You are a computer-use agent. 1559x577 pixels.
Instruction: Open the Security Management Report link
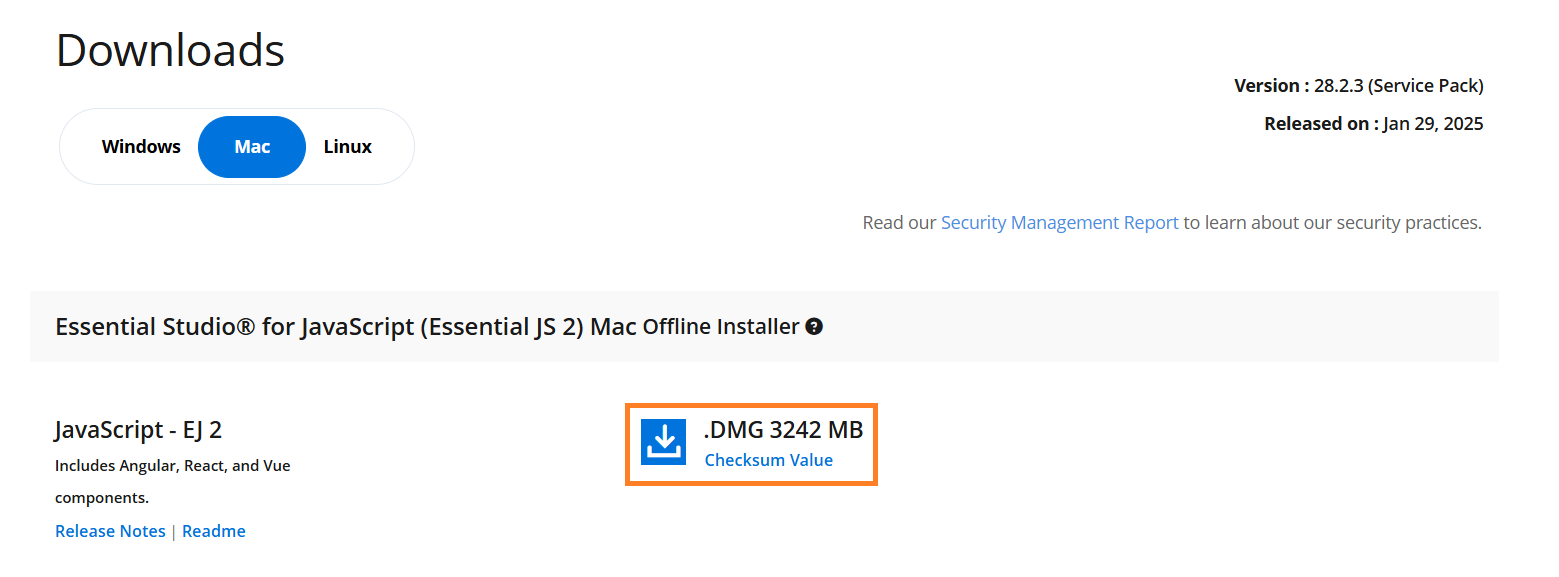tap(1059, 223)
